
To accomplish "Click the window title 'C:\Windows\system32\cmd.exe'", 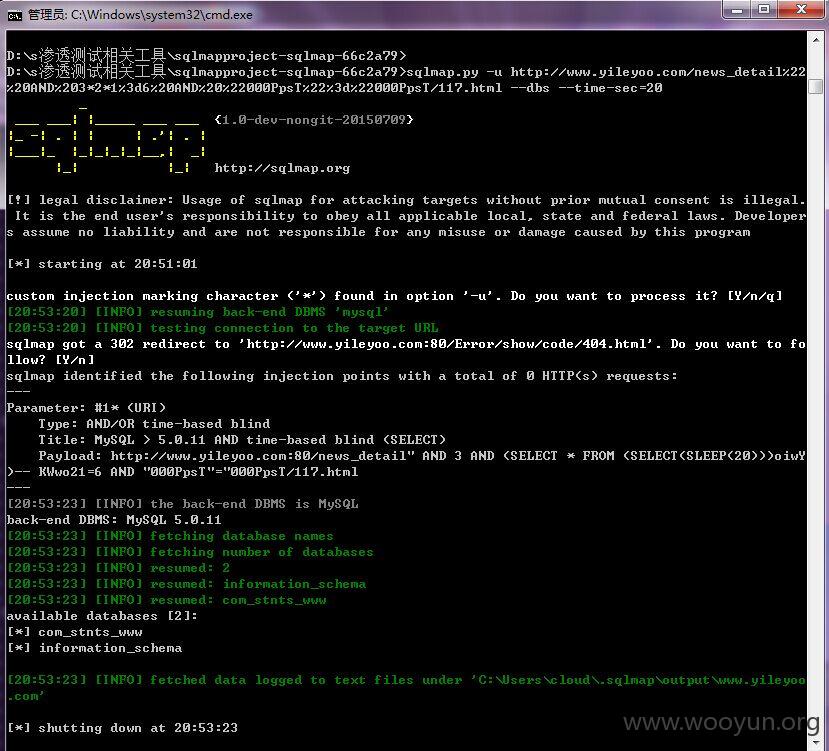I will coord(162,15).
